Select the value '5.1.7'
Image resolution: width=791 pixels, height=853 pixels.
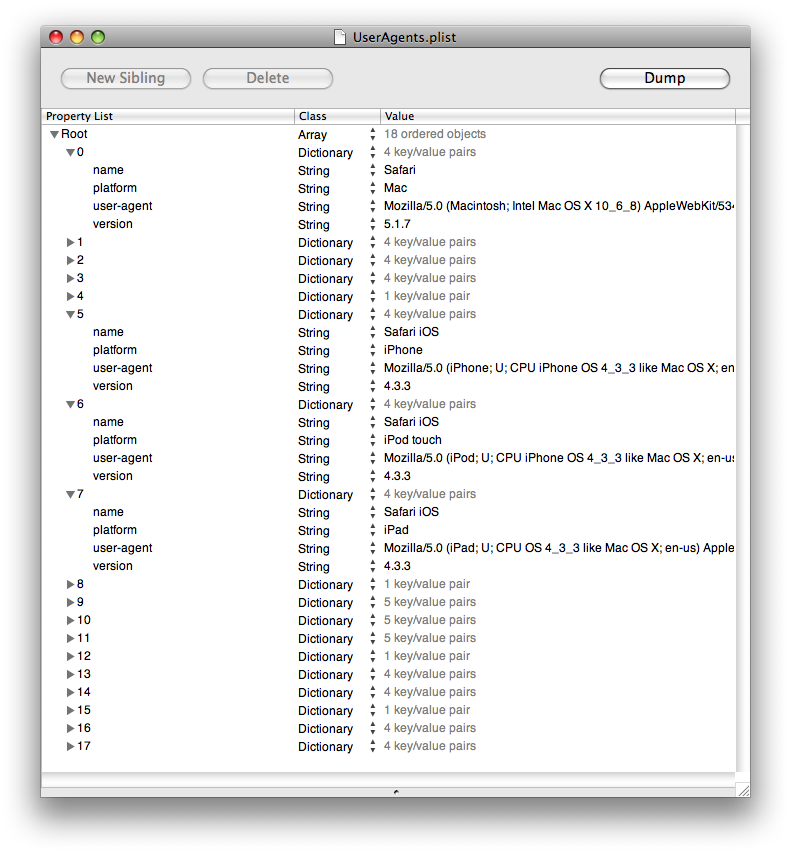397,224
